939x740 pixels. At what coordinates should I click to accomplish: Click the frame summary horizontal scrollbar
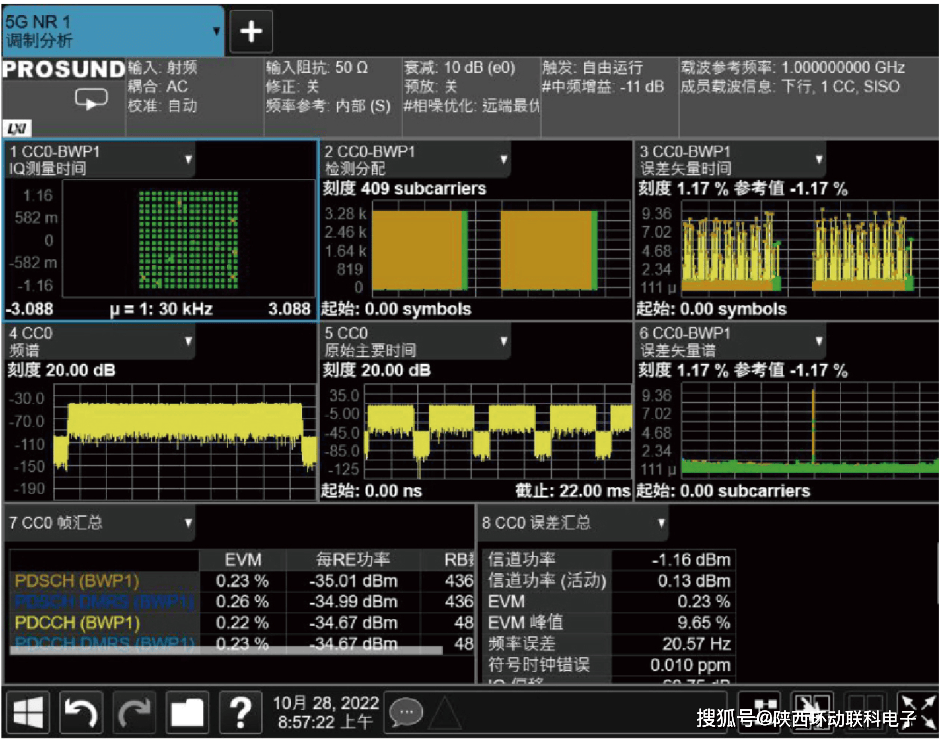coord(226,650)
